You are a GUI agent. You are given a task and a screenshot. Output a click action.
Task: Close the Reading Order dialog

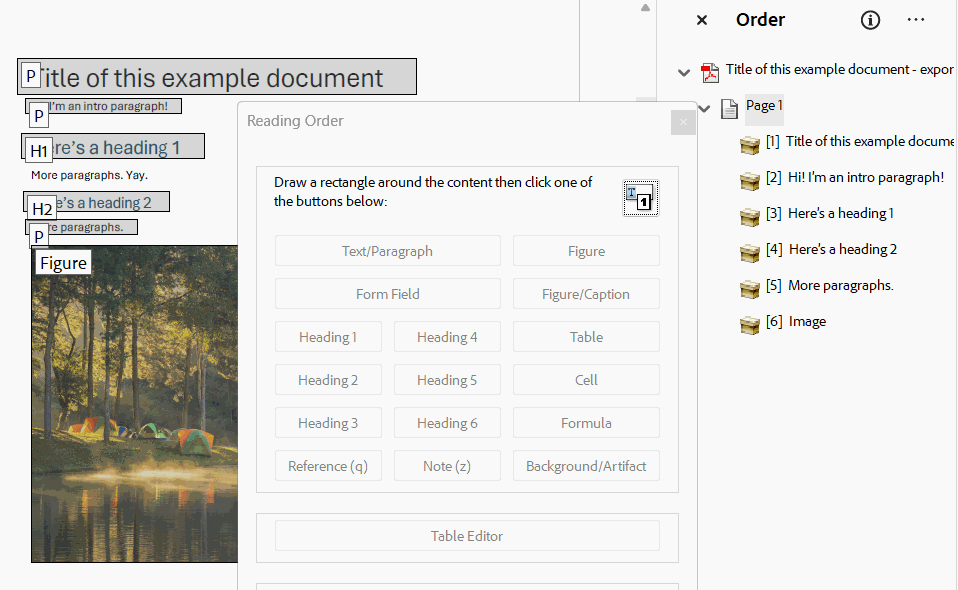(x=683, y=122)
